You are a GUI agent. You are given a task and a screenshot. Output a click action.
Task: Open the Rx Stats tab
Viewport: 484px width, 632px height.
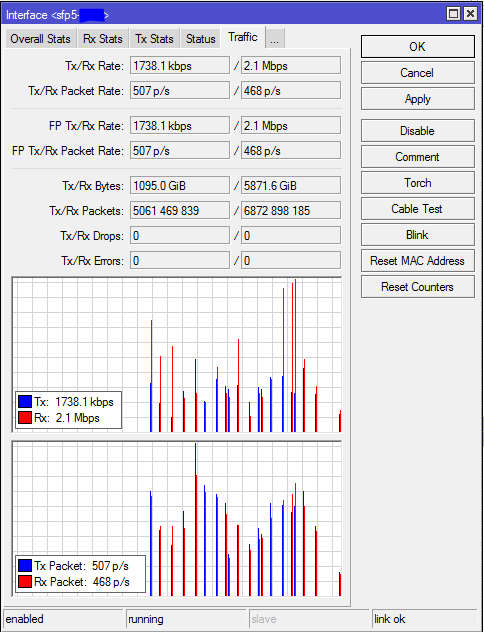[x=102, y=39]
